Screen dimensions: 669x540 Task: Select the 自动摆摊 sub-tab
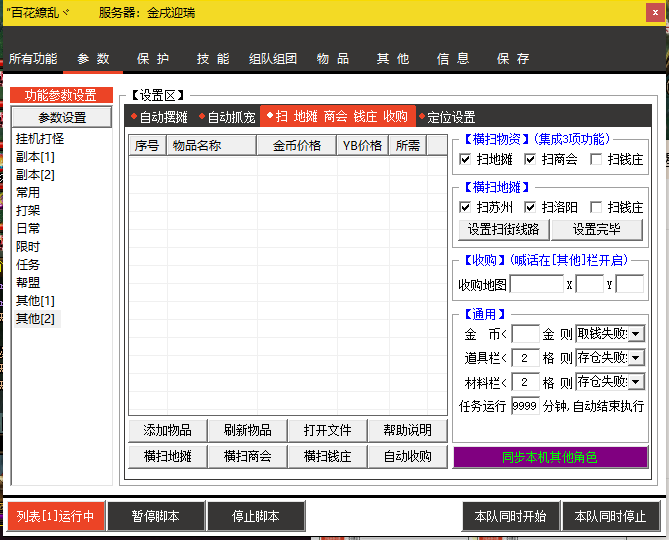[x=159, y=116]
